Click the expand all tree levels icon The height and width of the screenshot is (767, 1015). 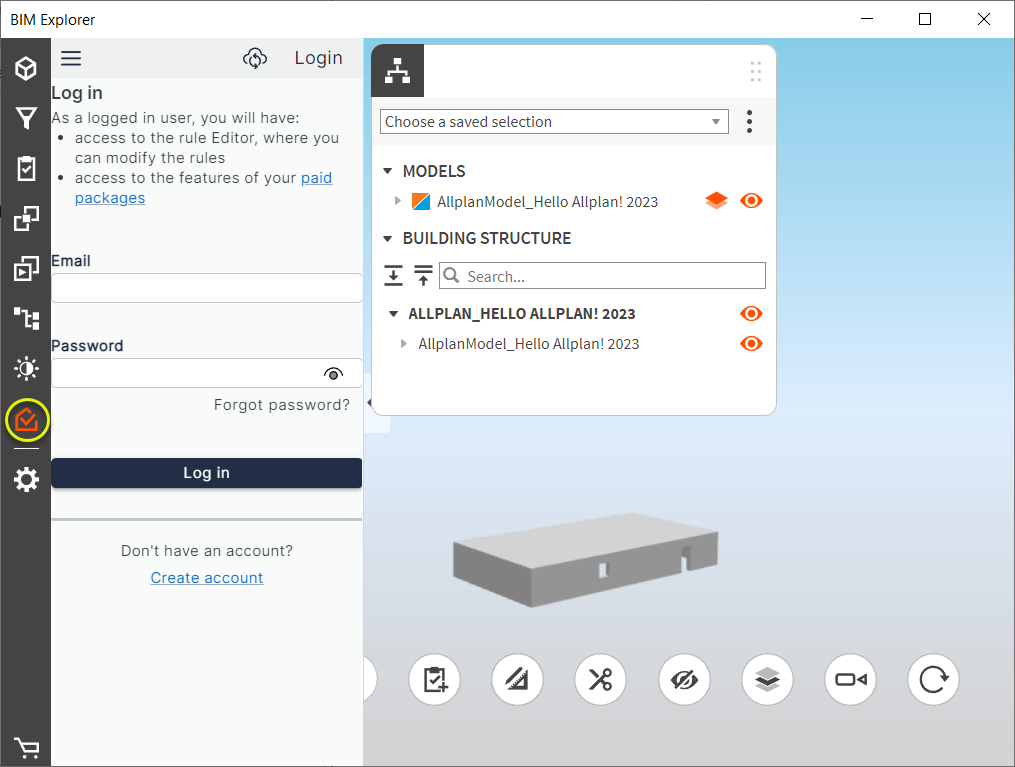click(393, 276)
